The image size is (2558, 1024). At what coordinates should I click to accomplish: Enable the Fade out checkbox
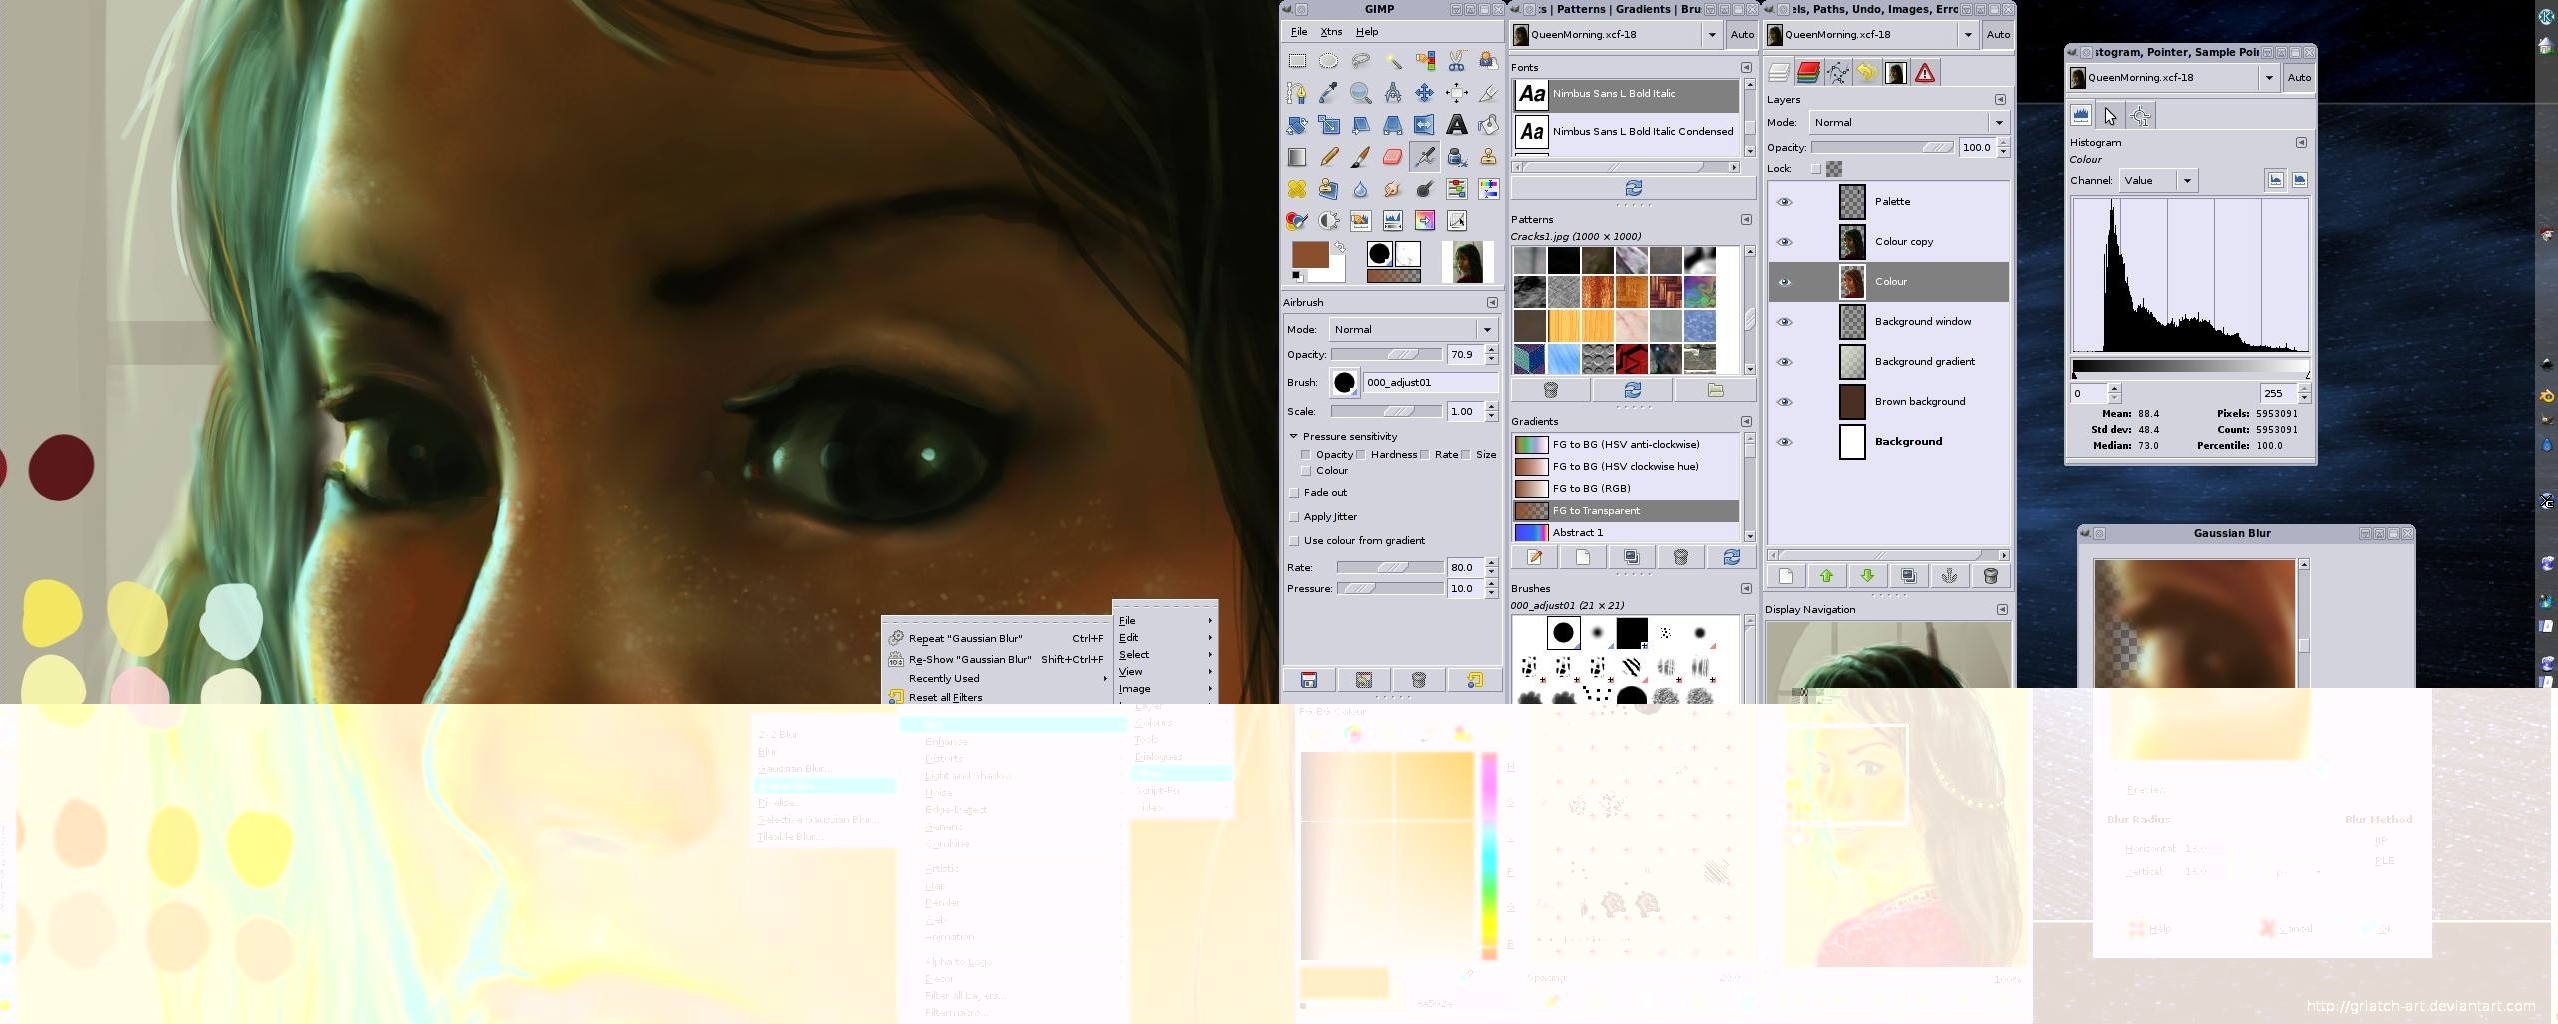point(1294,493)
